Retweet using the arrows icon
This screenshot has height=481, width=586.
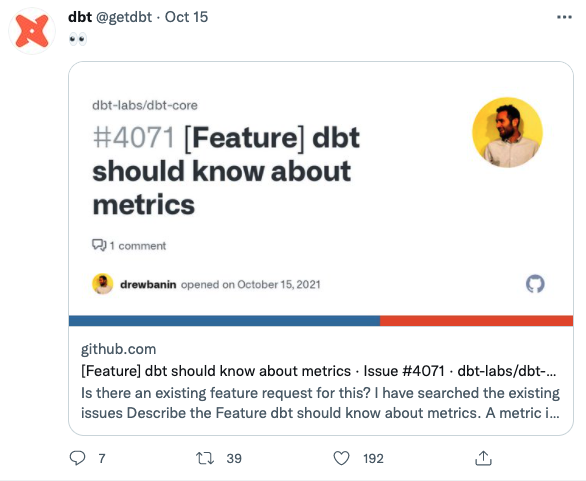coord(205,458)
